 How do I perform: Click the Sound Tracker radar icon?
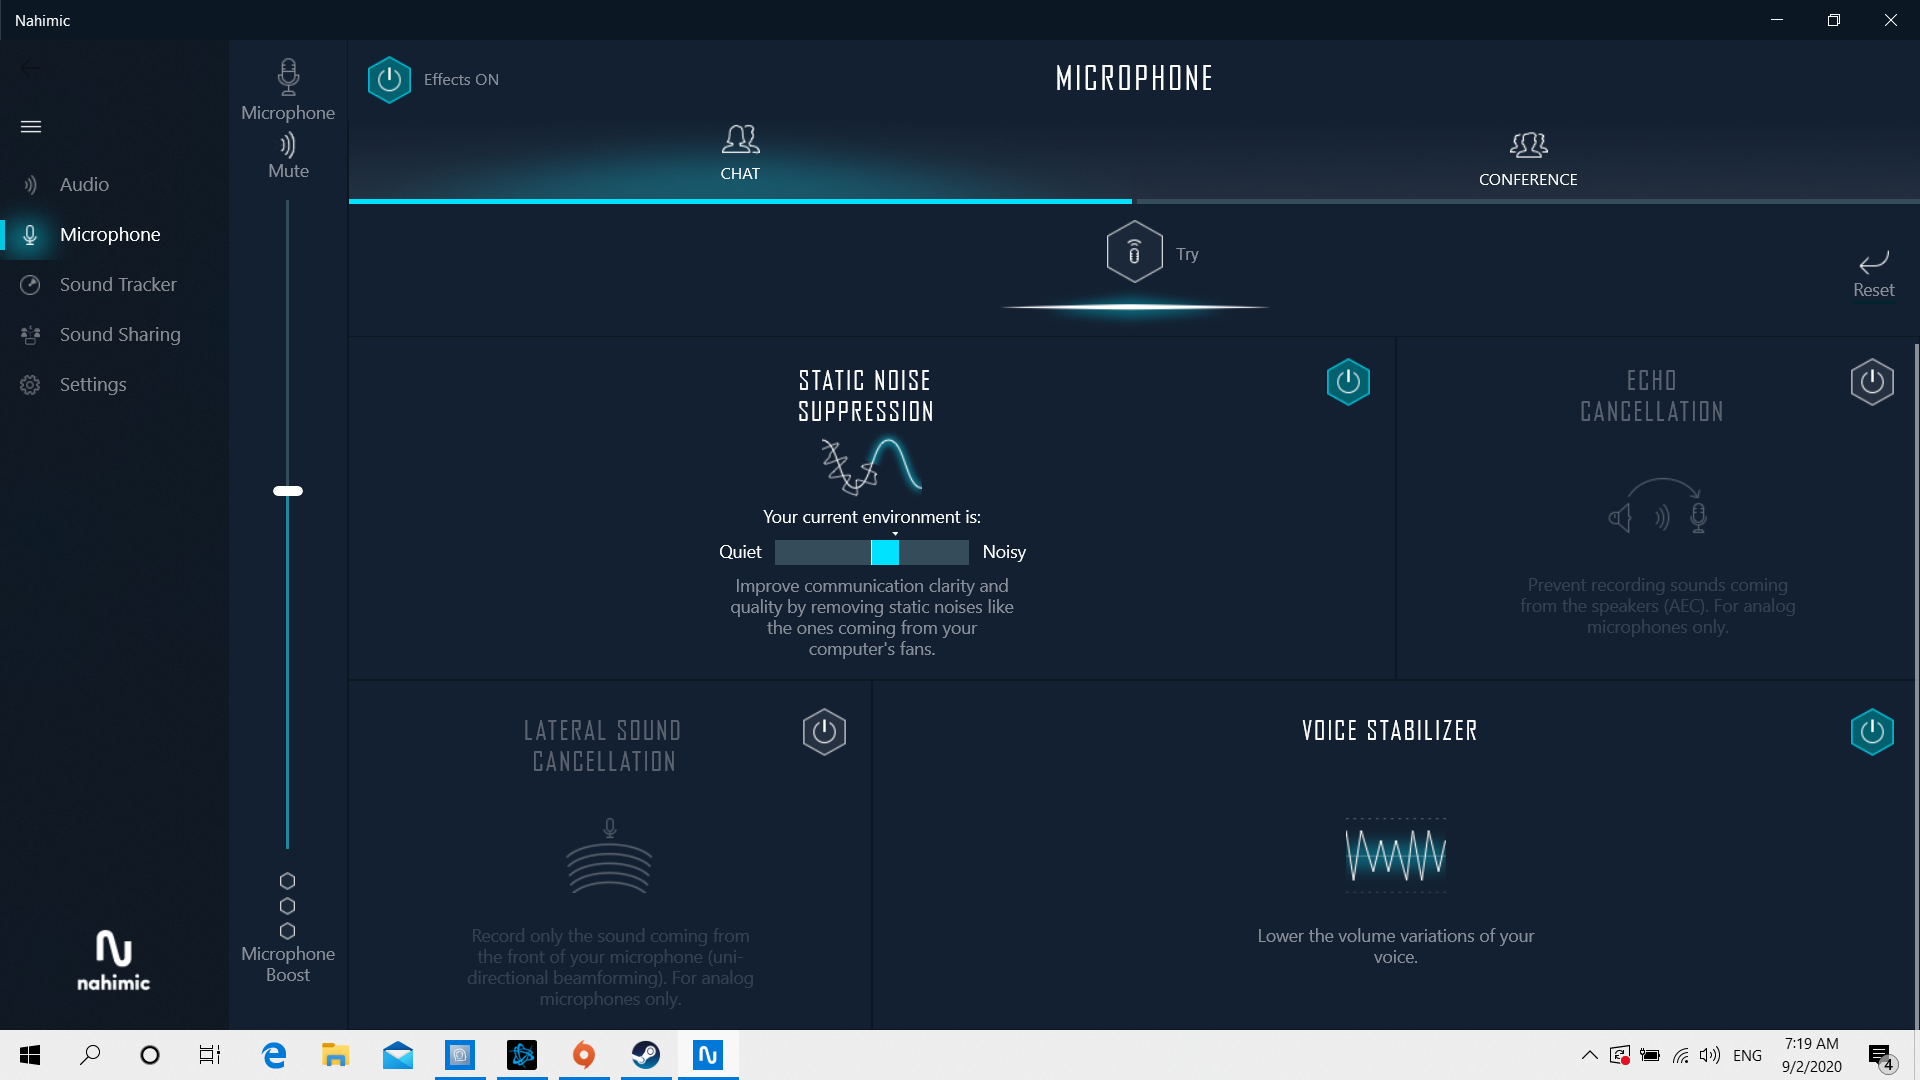coord(31,285)
